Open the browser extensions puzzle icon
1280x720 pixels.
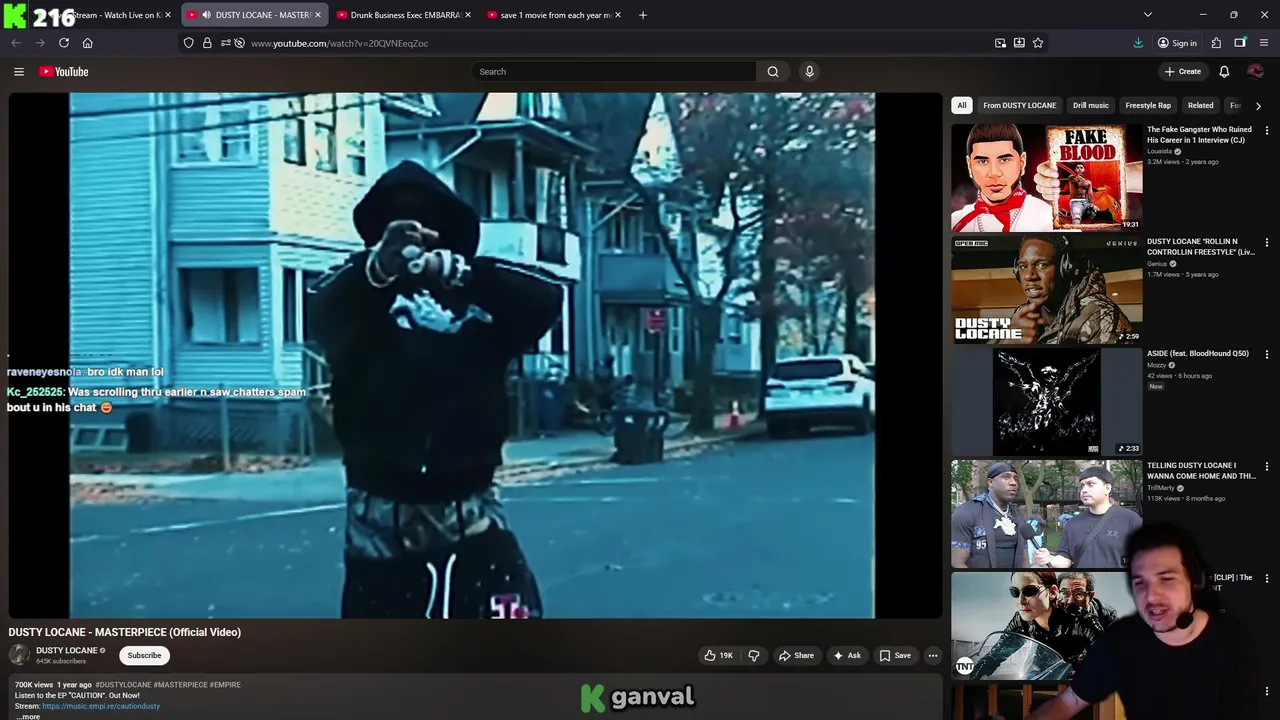[x=1216, y=43]
